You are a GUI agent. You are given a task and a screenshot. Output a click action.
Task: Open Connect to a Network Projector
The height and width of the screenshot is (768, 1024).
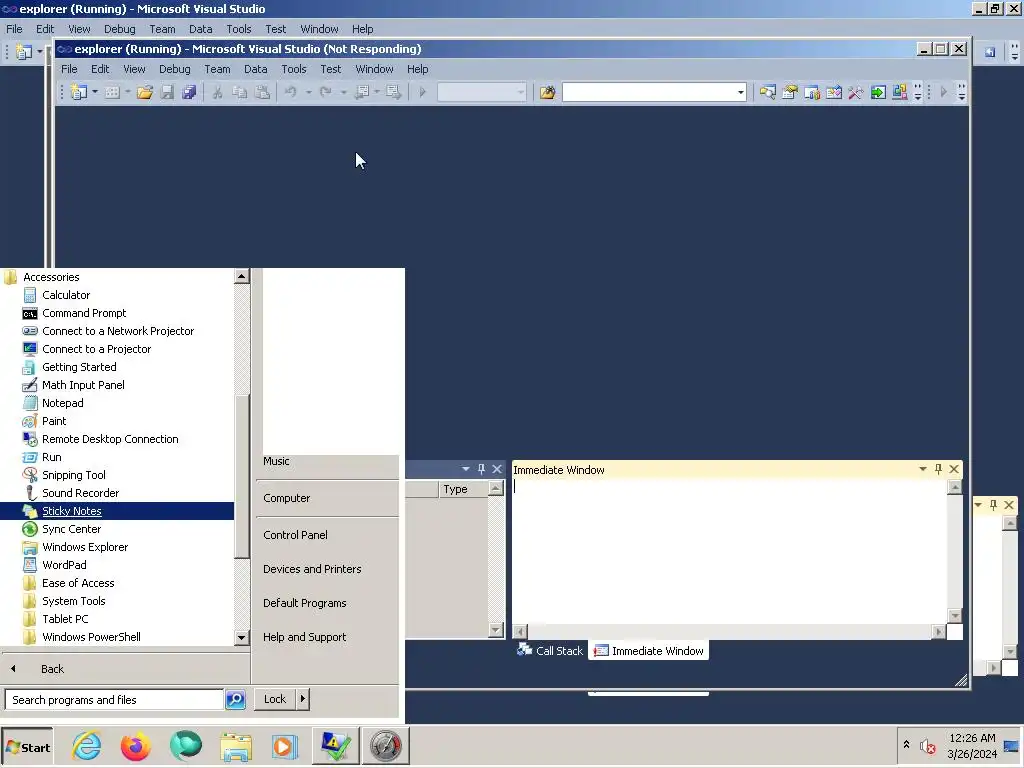click(118, 331)
